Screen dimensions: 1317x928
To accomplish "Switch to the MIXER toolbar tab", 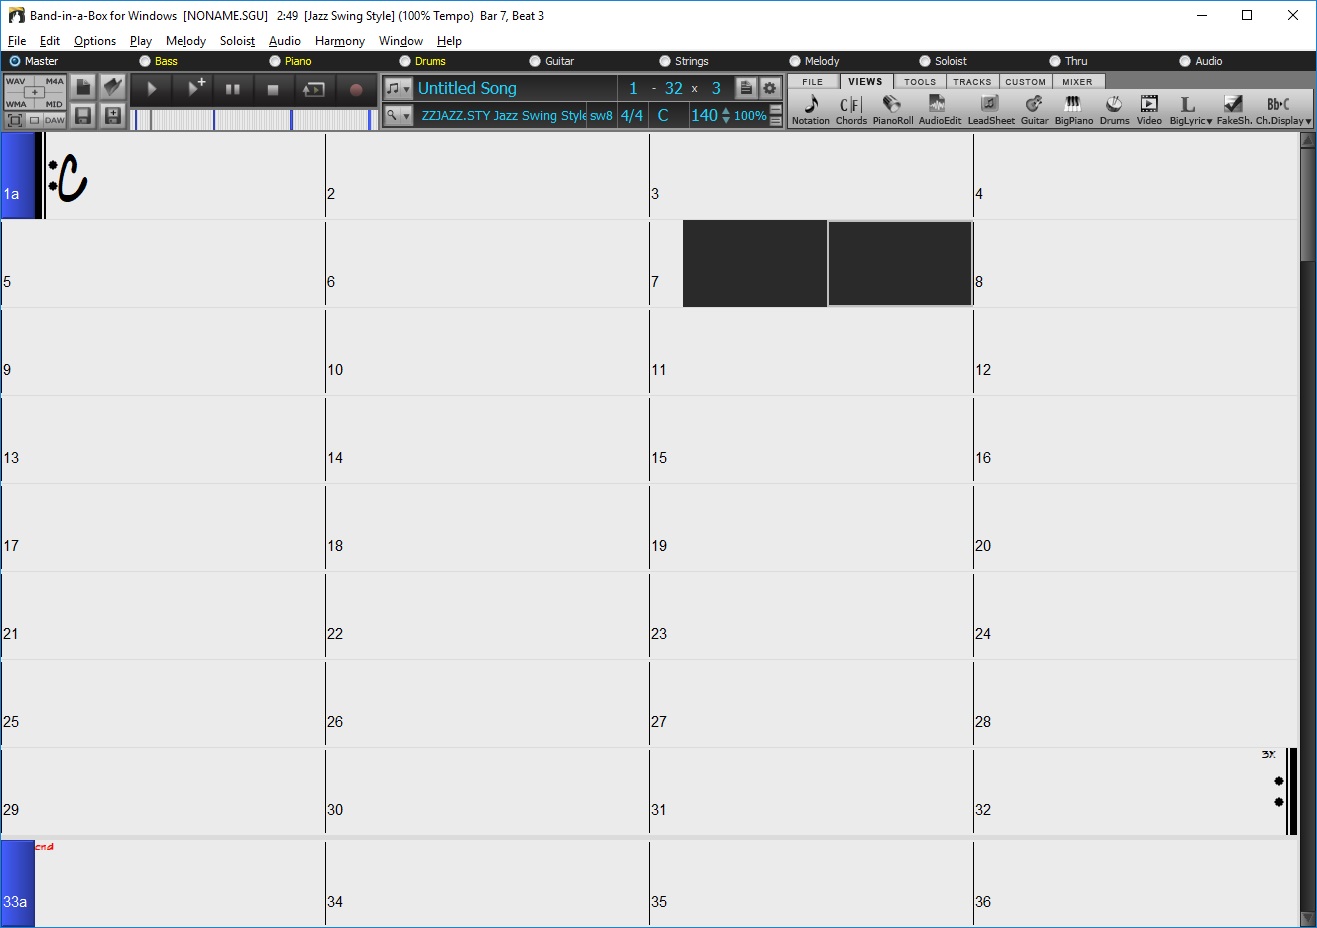I will (x=1078, y=82).
